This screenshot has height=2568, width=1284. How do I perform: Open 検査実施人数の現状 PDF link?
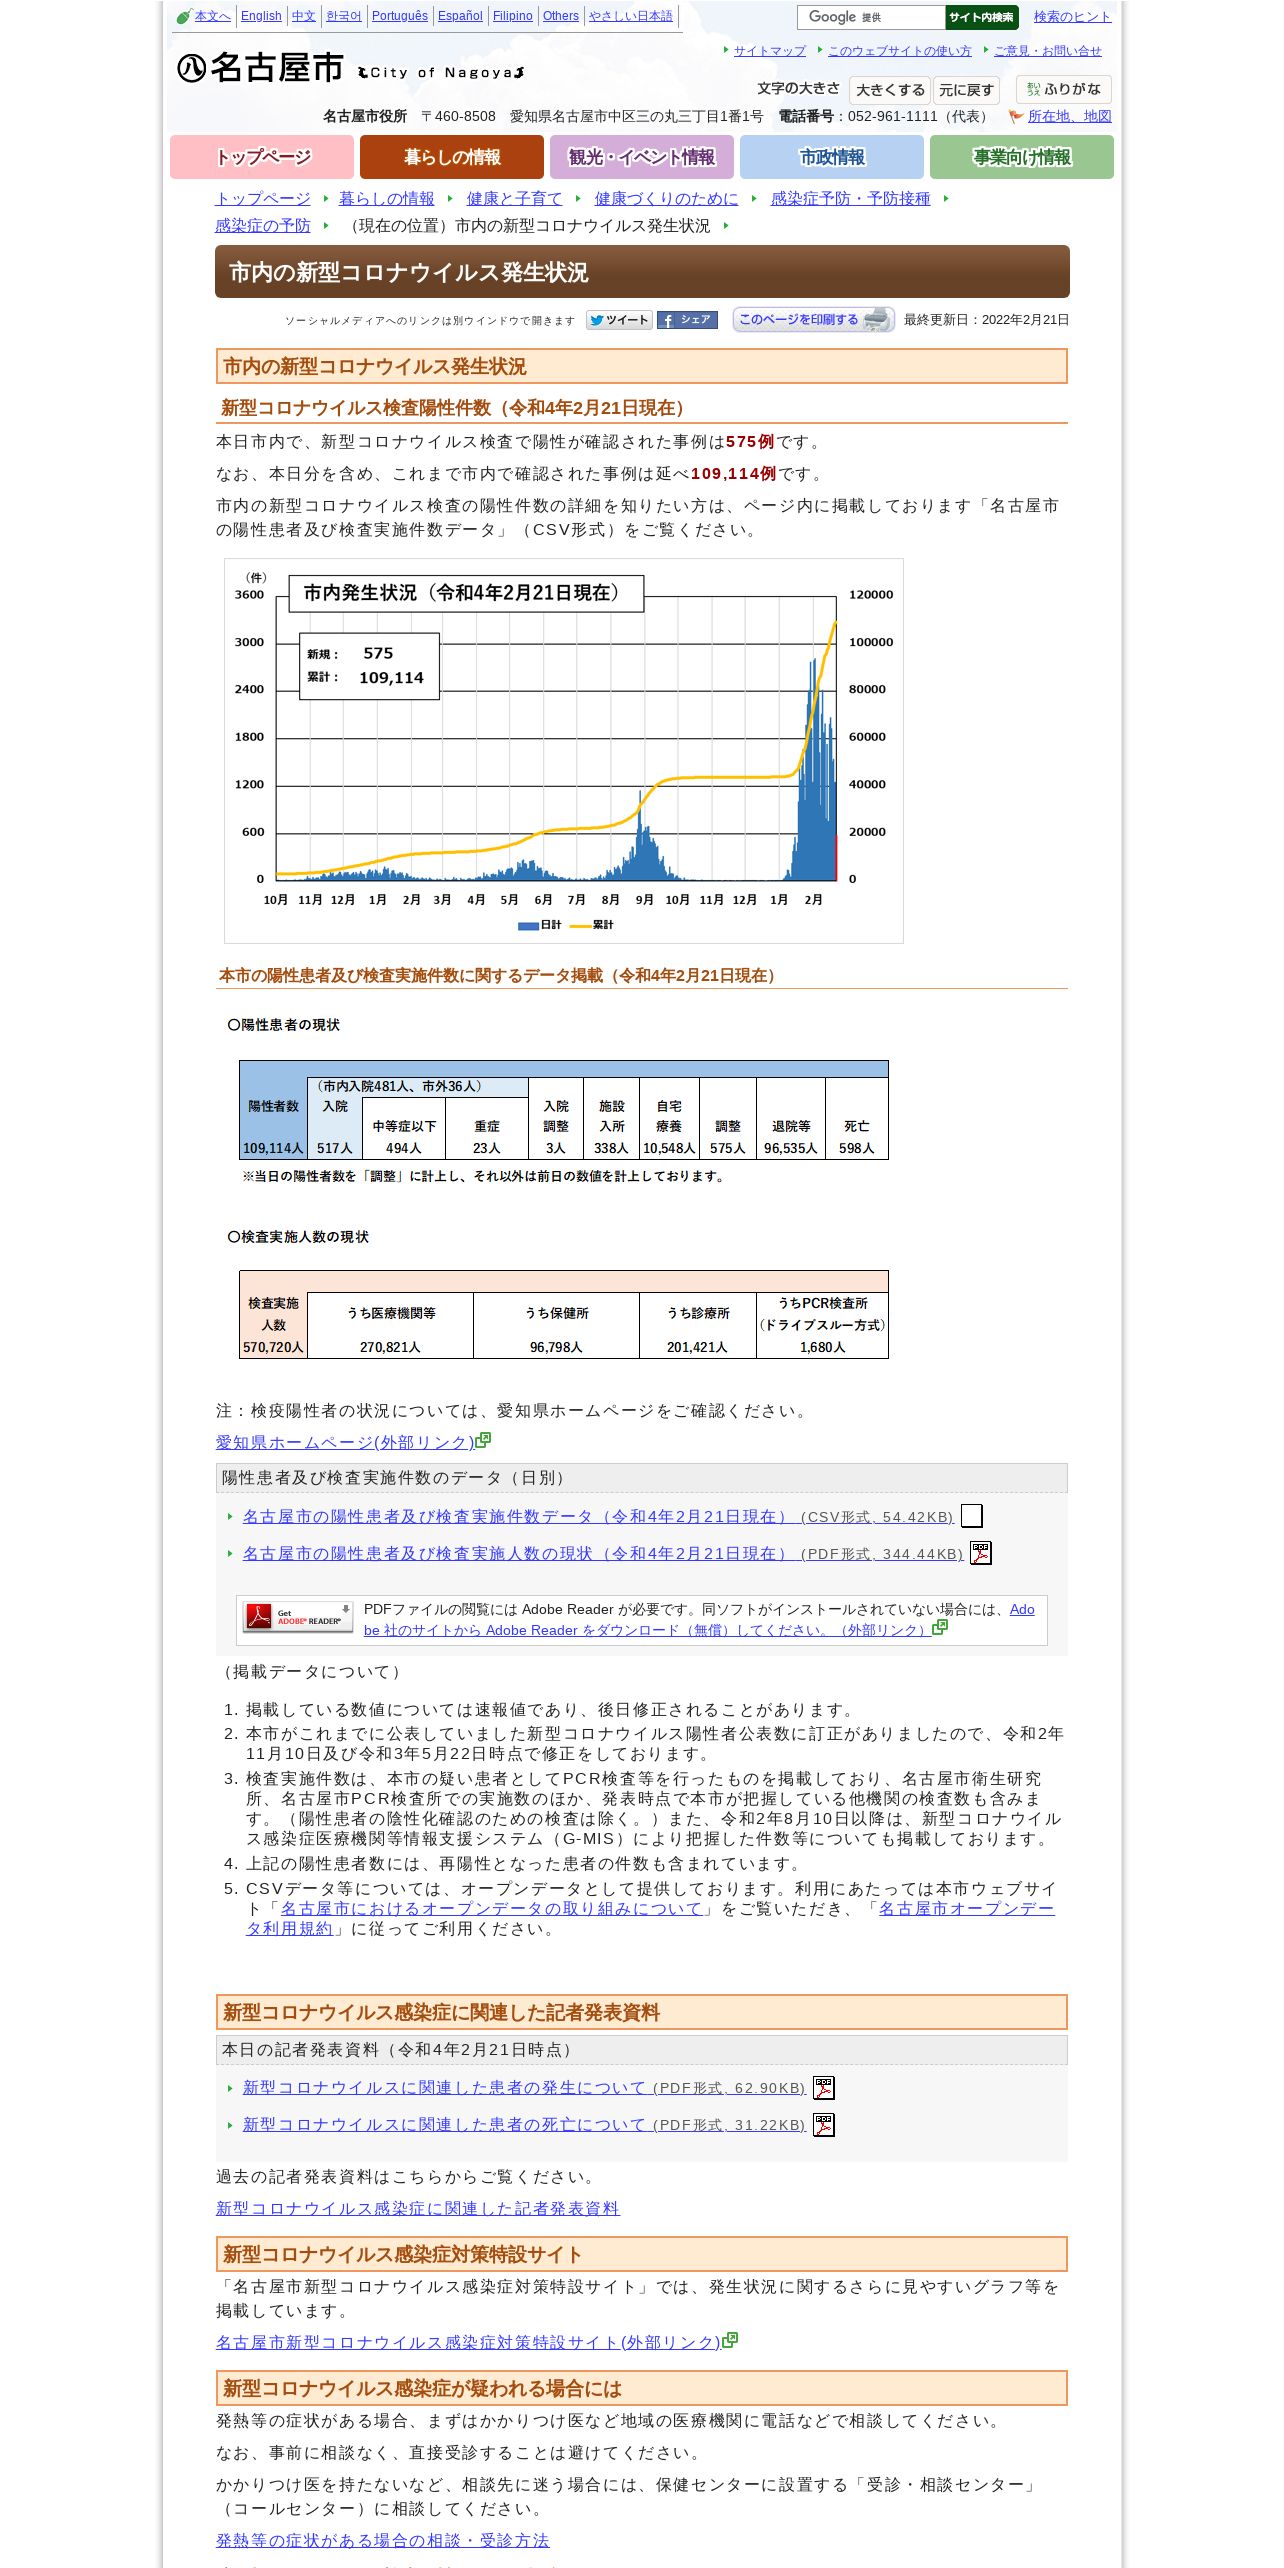[x=603, y=1554]
